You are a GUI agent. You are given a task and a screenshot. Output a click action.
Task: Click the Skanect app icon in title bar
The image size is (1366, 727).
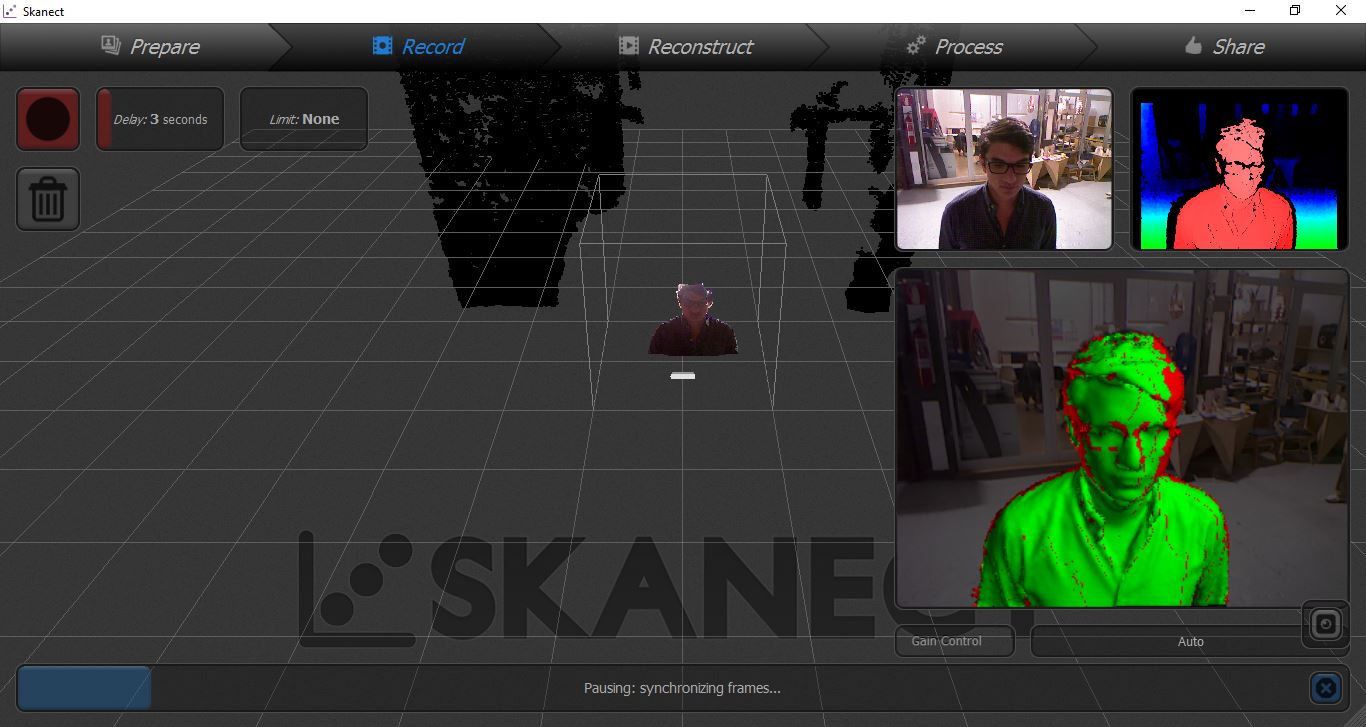(10, 11)
